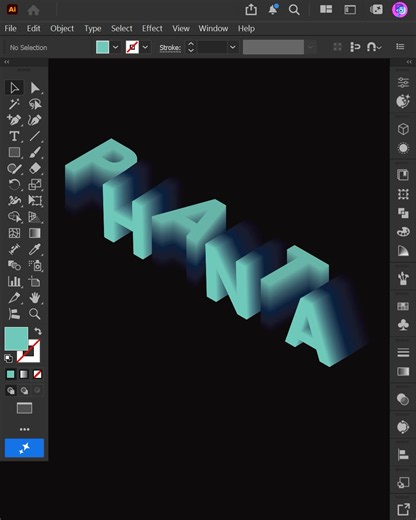This screenshot has height=520, width=416.
Task: Switch to Draw Normal mode
Action: pyautogui.click(x=11, y=390)
